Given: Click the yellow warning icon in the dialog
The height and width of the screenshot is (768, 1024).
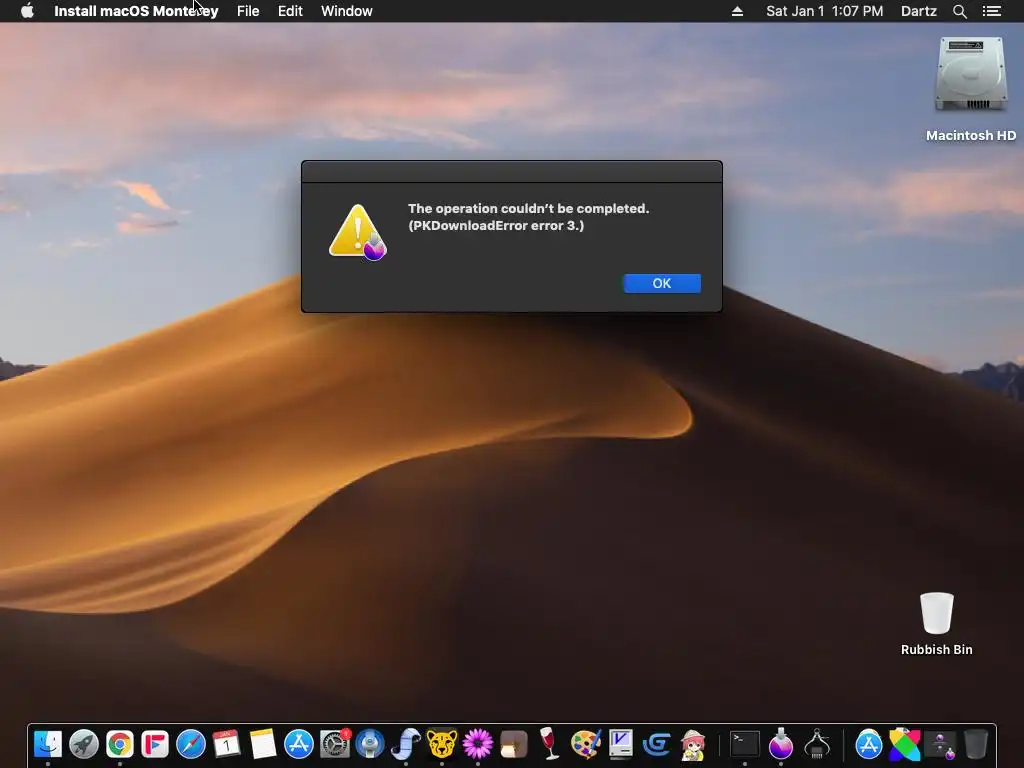Looking at the screenshot, I should pos(357,232).
